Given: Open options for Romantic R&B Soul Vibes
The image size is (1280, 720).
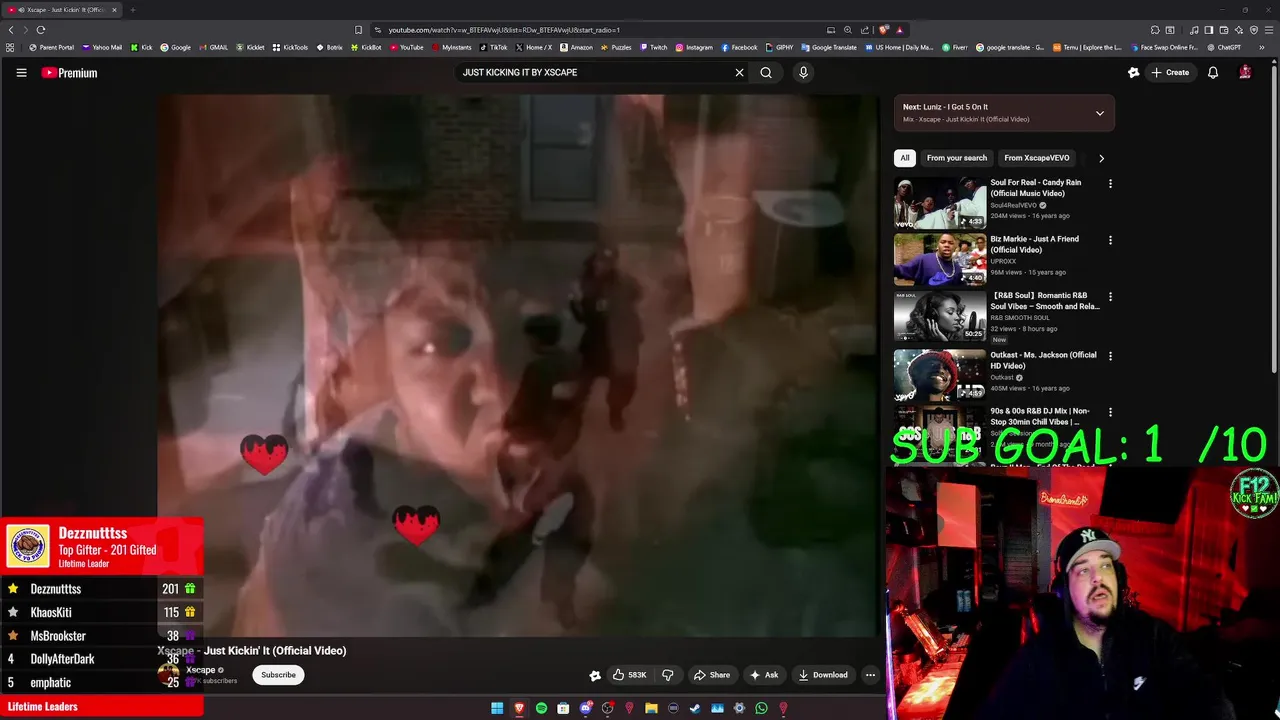Looking at the screenshot, I should 1110,297.
